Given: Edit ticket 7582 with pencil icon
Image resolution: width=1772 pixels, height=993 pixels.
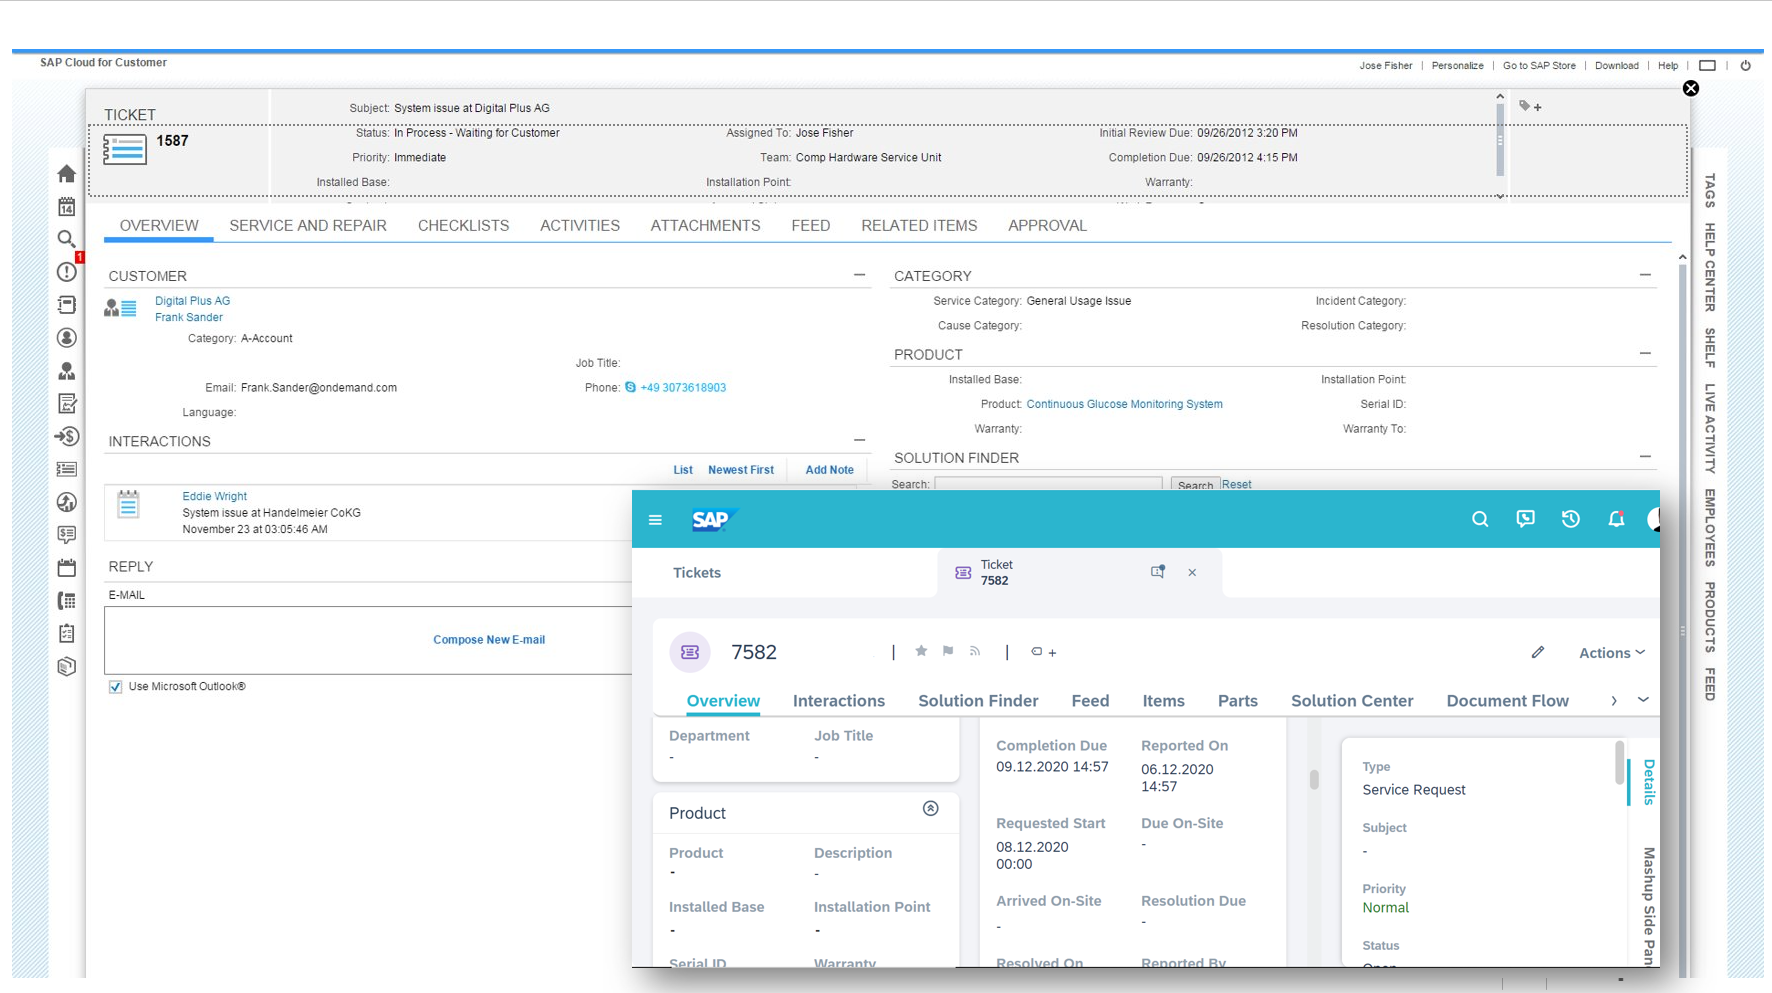Looking at the screenshot, I should tap(1538, 652).
